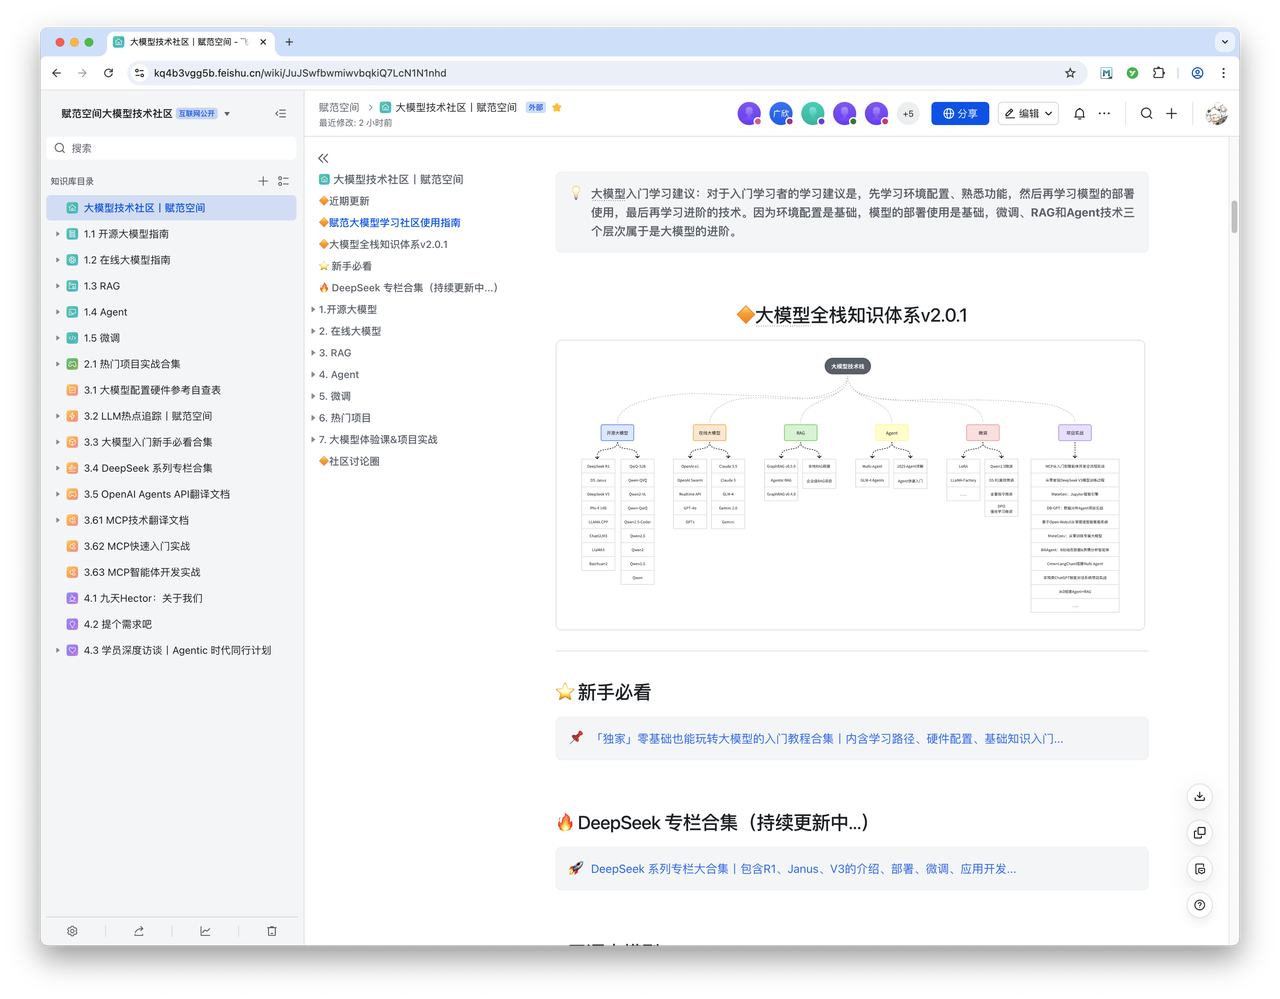Bookmark this page with browser star icon
This screenshot has width=1280, height=999.
point(1070,73)
